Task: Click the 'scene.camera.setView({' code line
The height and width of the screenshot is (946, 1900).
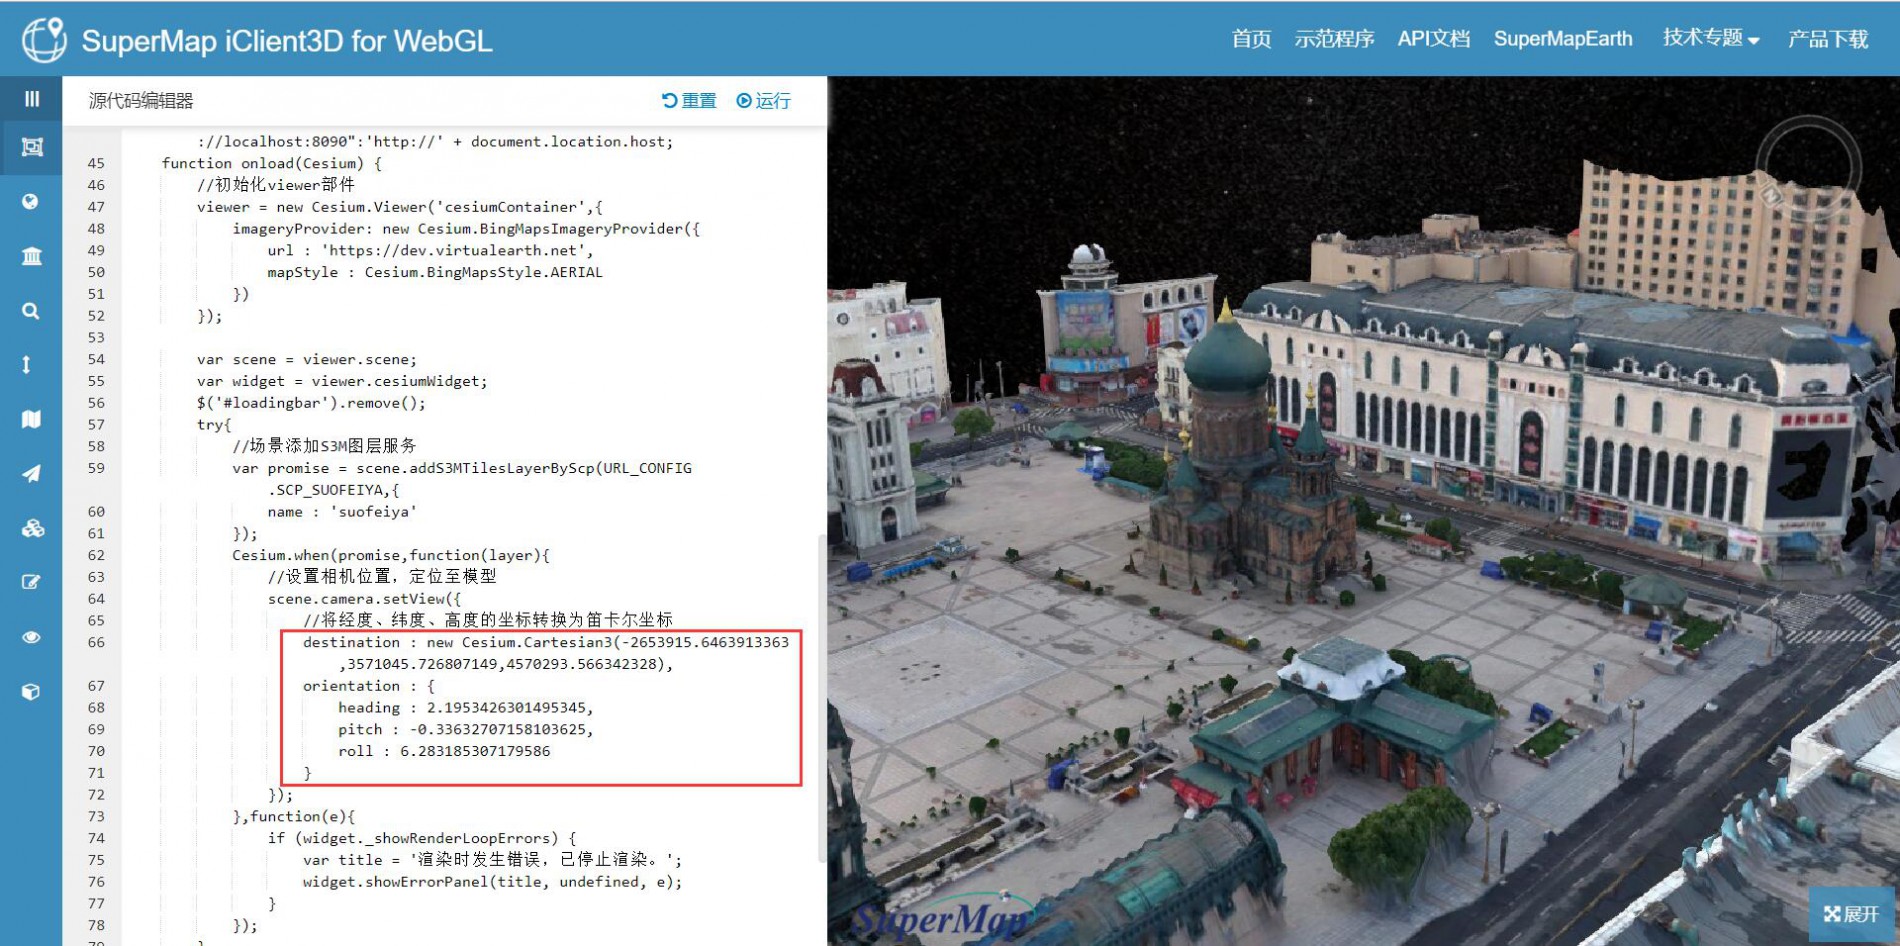Action: pyautogui.click(x=364, y=599)
